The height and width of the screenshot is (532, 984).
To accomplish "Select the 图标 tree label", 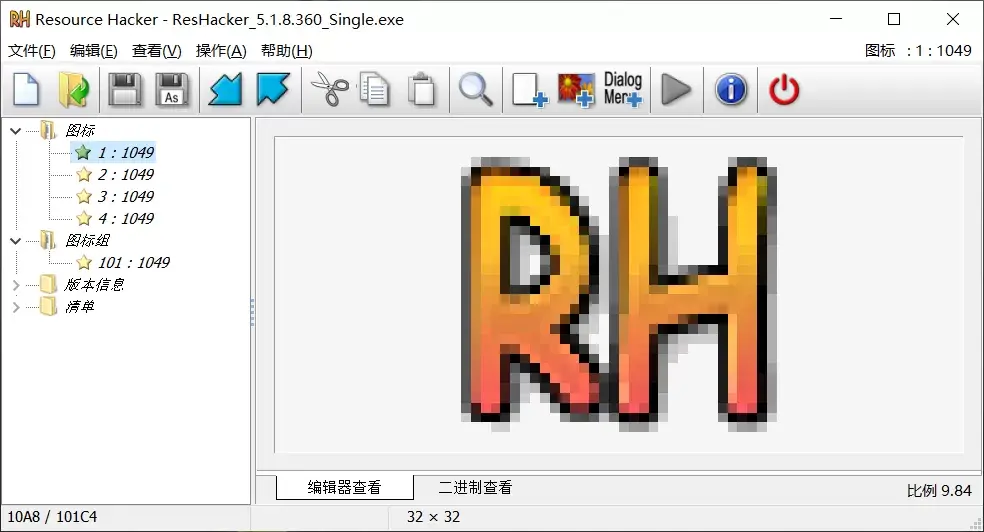I will click(x=80, y=130).
